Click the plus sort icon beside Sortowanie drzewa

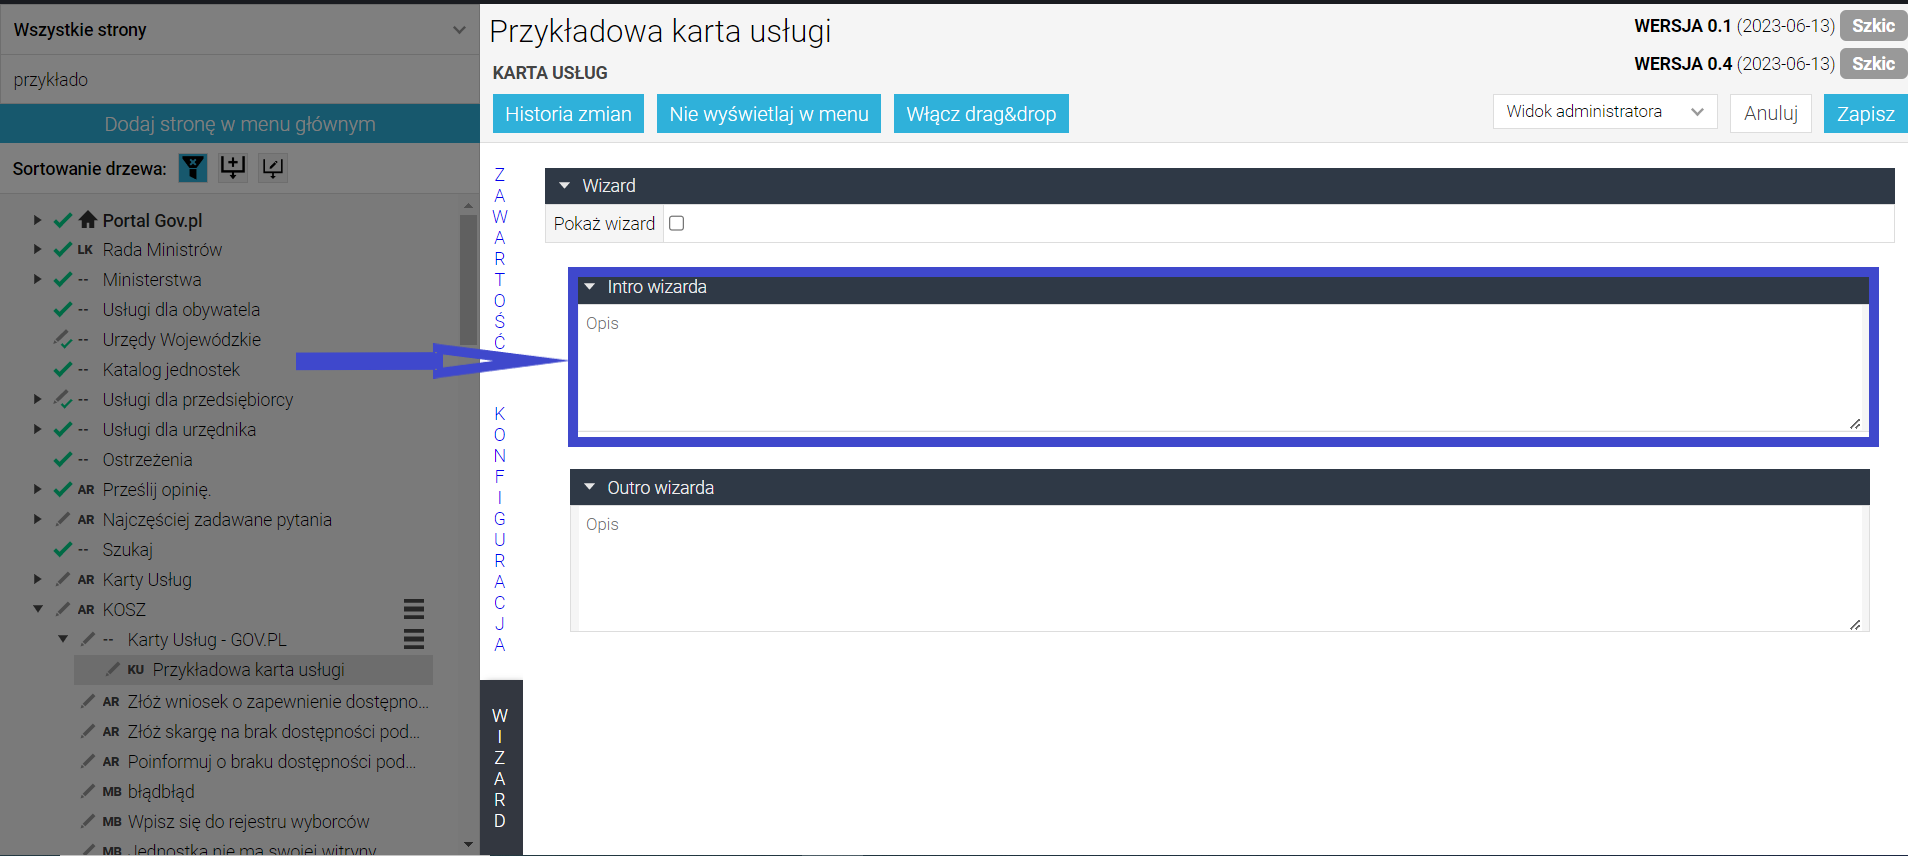pyautogui.click(x=233, y=168)
